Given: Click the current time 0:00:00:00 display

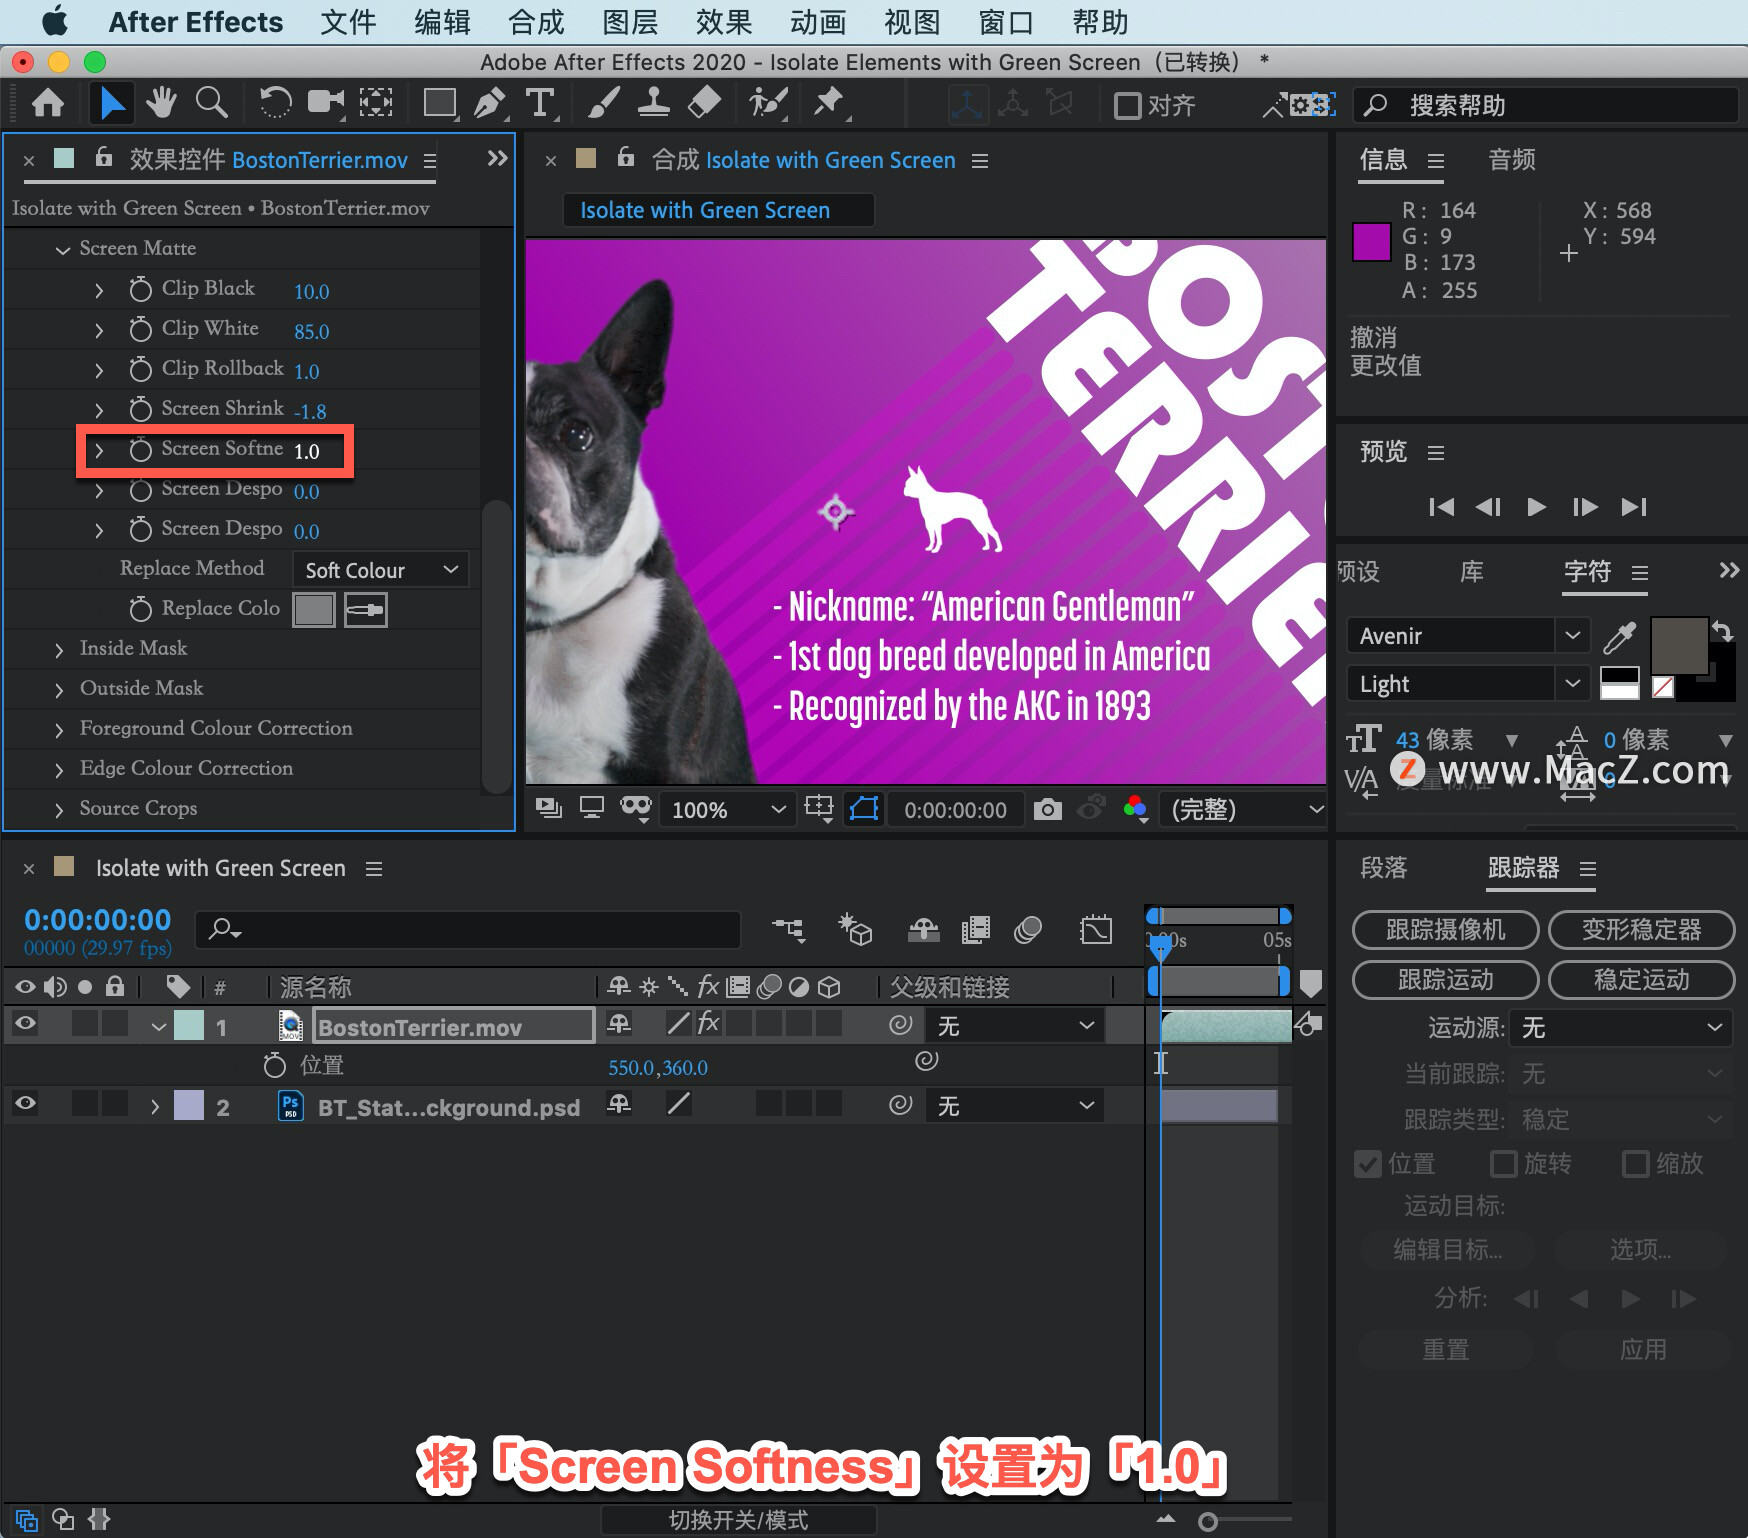Looking at the screenshot, I should tap(98, 920).
